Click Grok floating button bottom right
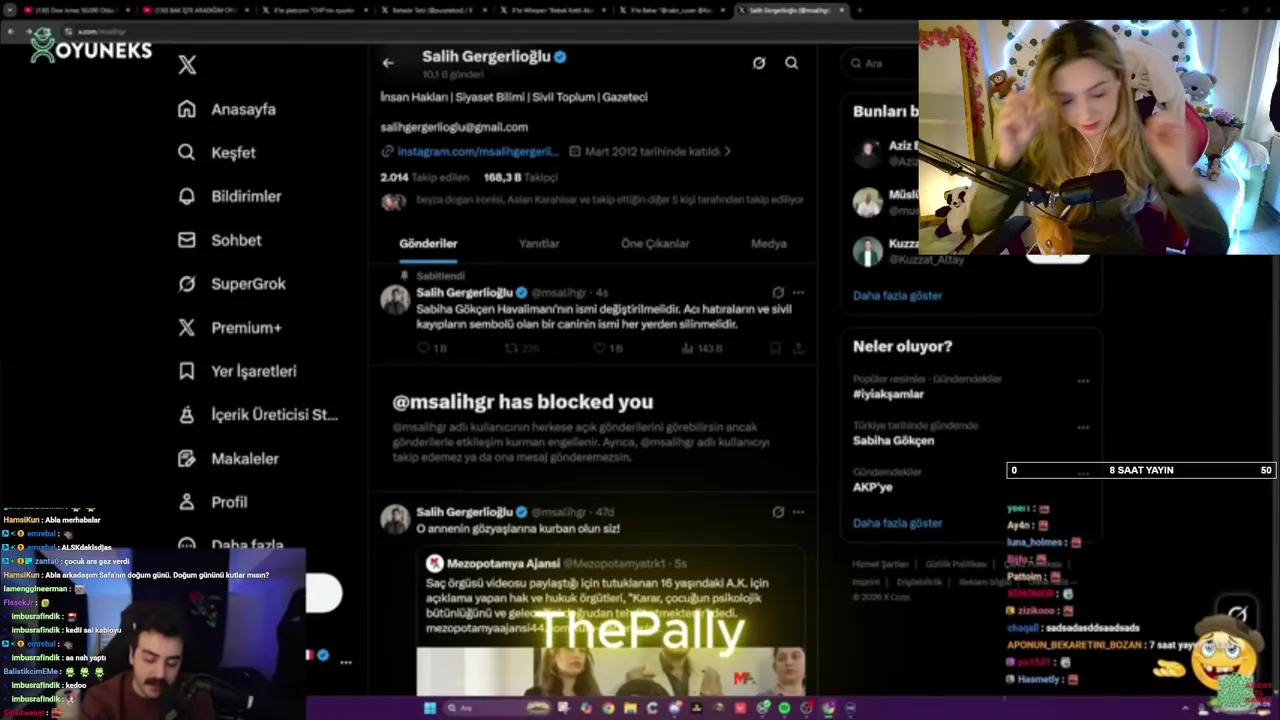 1238,614
